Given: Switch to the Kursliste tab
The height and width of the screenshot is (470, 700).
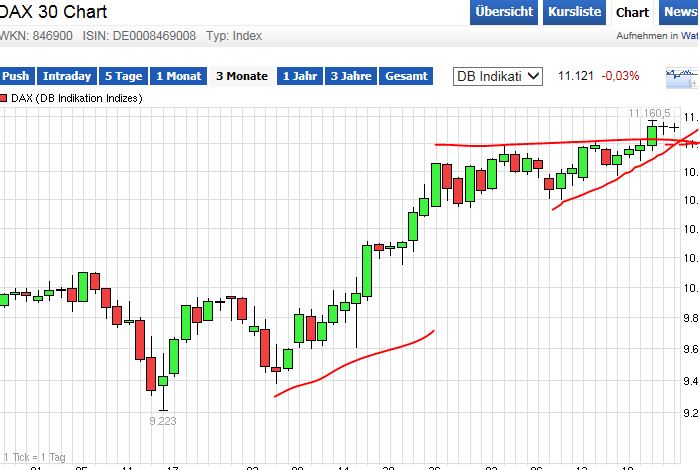Looking at the screenshot, I should coord(575,12).
